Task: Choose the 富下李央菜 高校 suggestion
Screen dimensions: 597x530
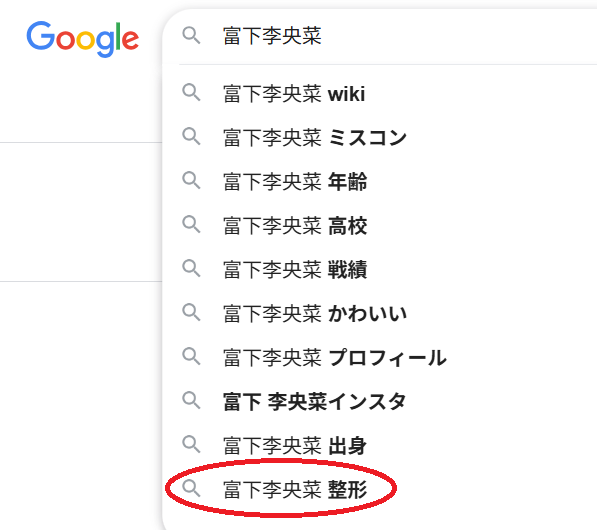Action: [381, 225]
